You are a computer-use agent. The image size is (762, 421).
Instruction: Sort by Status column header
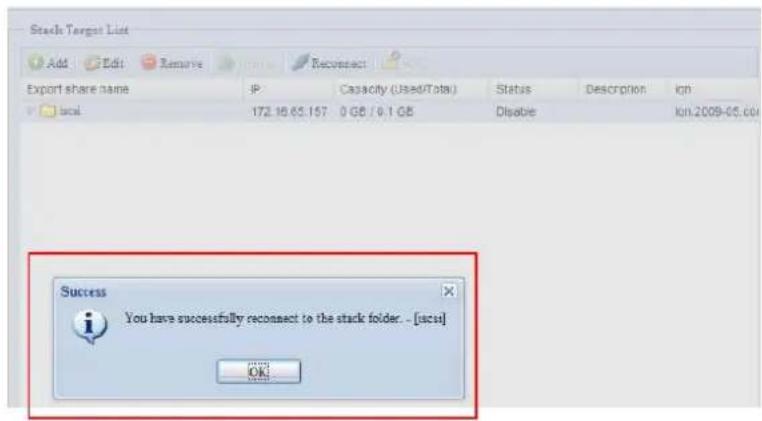(513, 89)
